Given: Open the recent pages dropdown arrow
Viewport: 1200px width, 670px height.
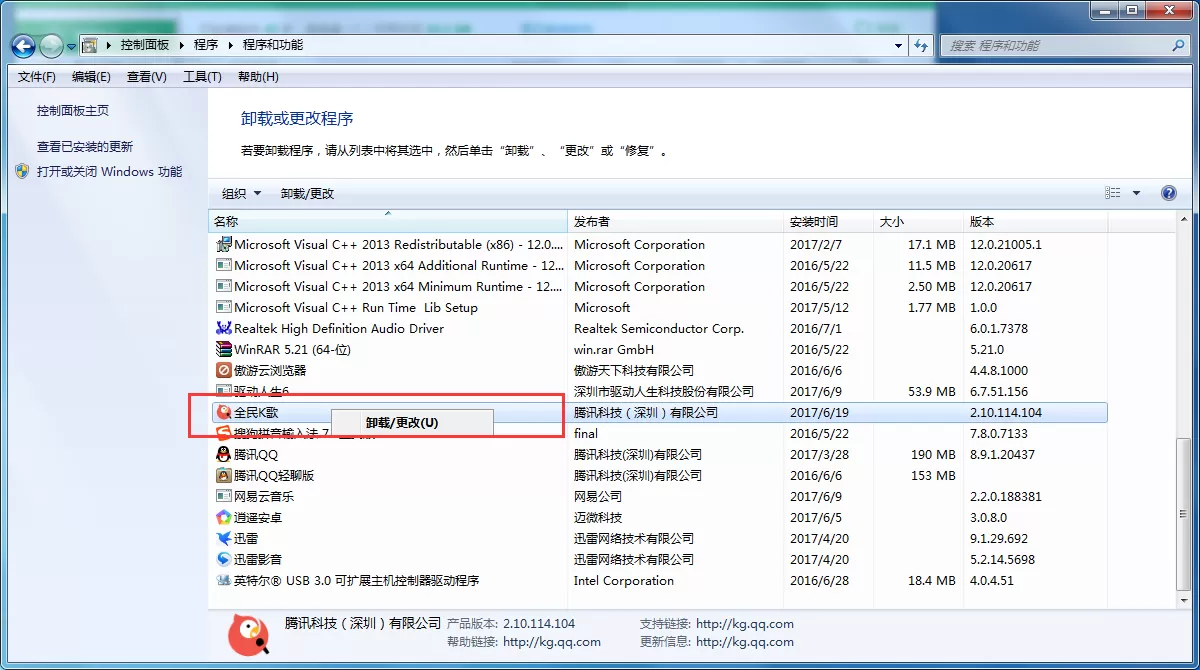Looking at the screenshot, I should (72, 46).
